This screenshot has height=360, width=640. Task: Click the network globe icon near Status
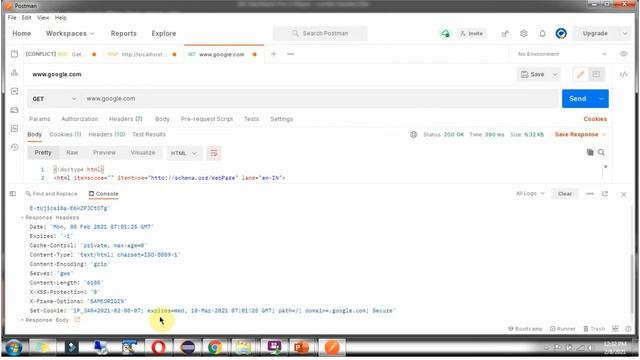tap(413, 134)
